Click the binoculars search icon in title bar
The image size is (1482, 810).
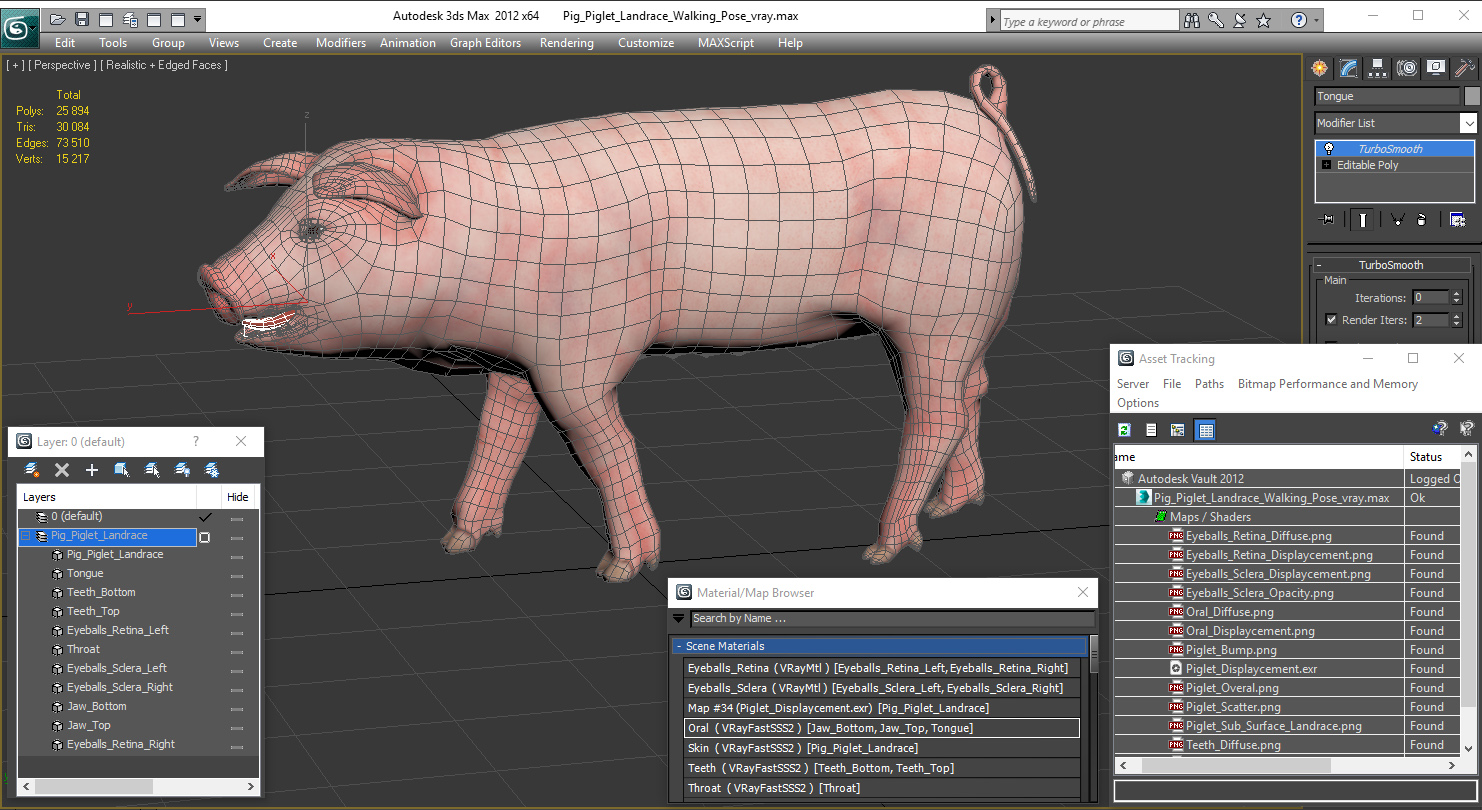[x=1192, y=20]
